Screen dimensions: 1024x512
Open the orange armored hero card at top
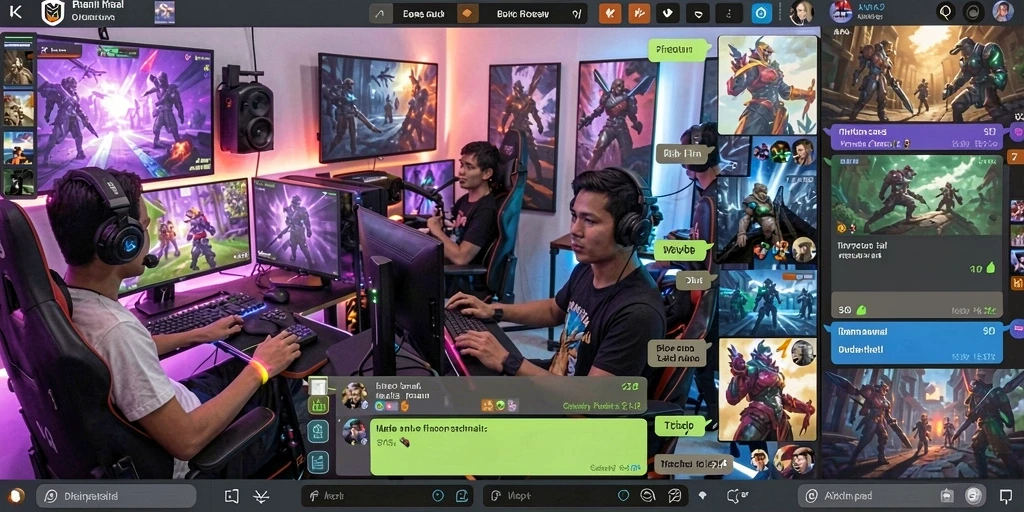(x=767, y=84)
